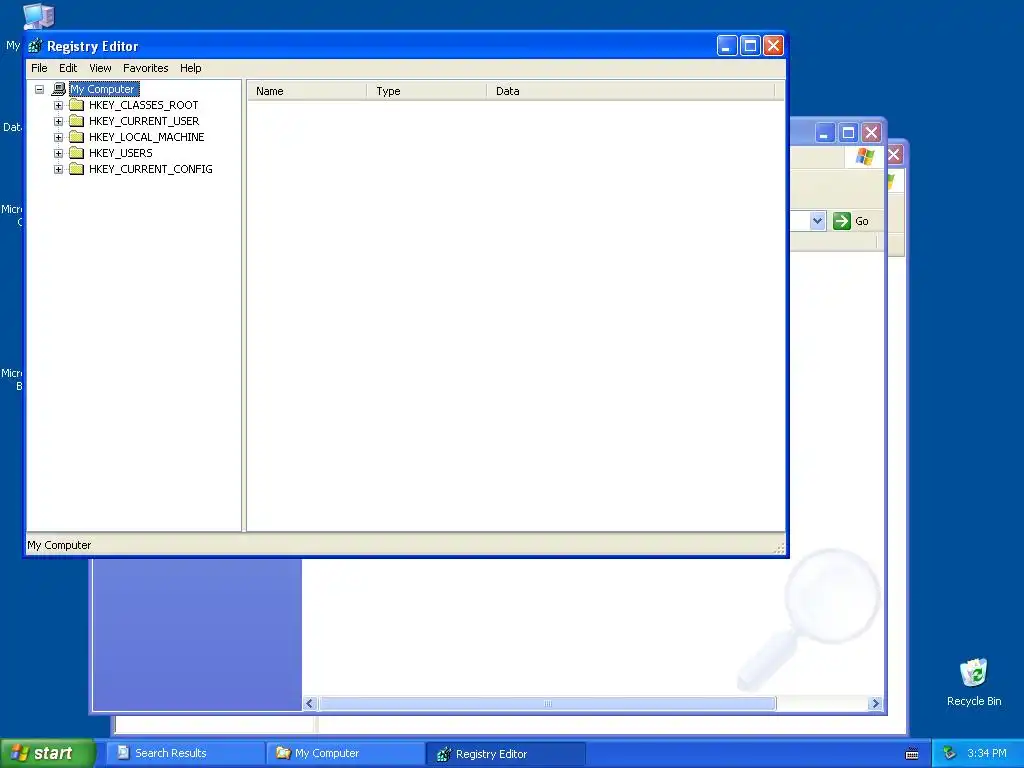Close the middle background window
Image resolution: width=1024 pixels, height=768 pixels.
tap(871, 133)
